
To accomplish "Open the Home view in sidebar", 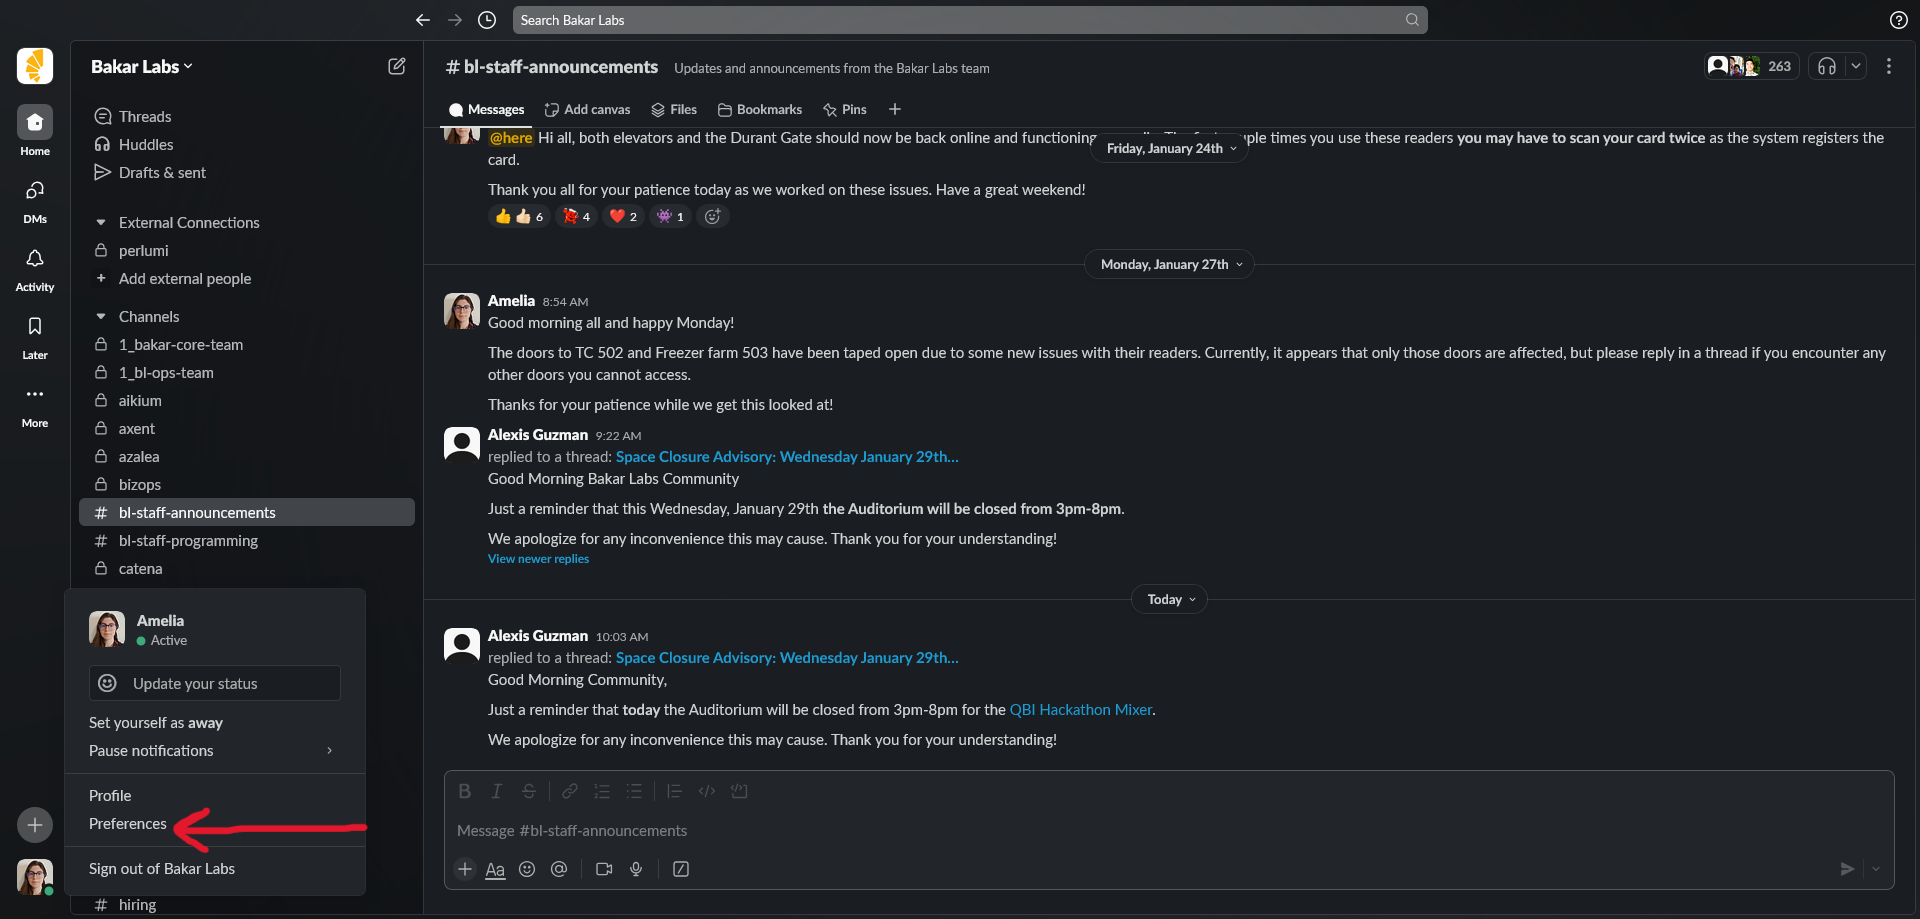I will point(35,131).
